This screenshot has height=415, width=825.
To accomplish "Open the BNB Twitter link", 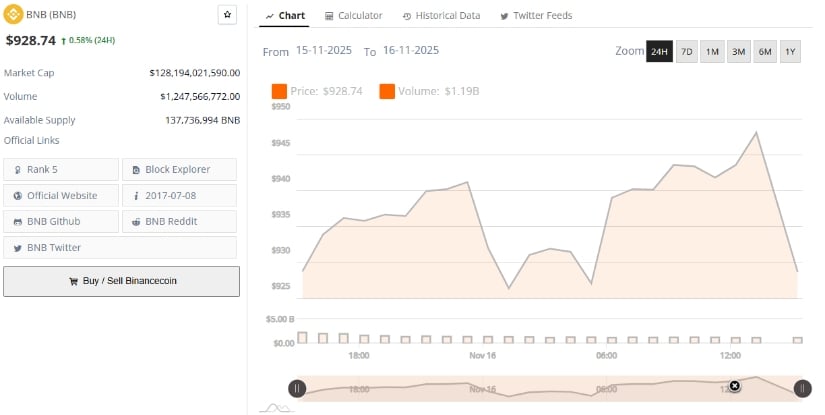I will [x=120, y=247].
